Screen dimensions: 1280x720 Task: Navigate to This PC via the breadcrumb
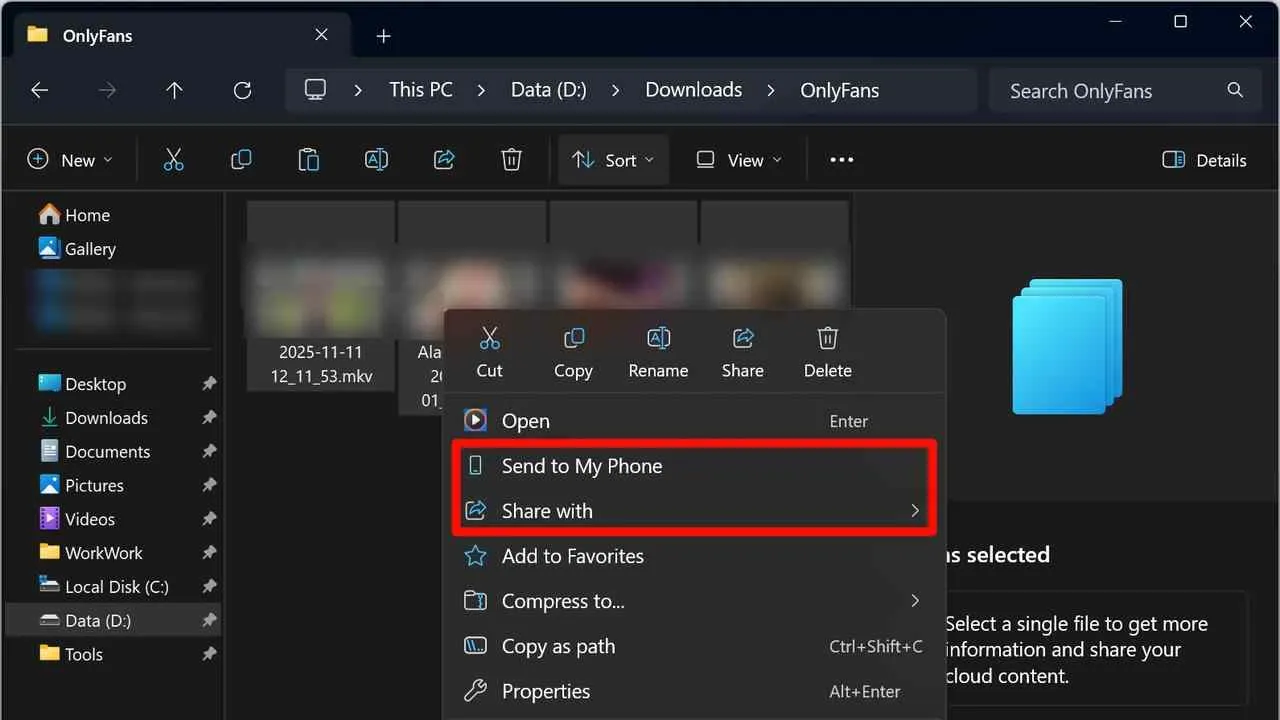coord(421,89)
